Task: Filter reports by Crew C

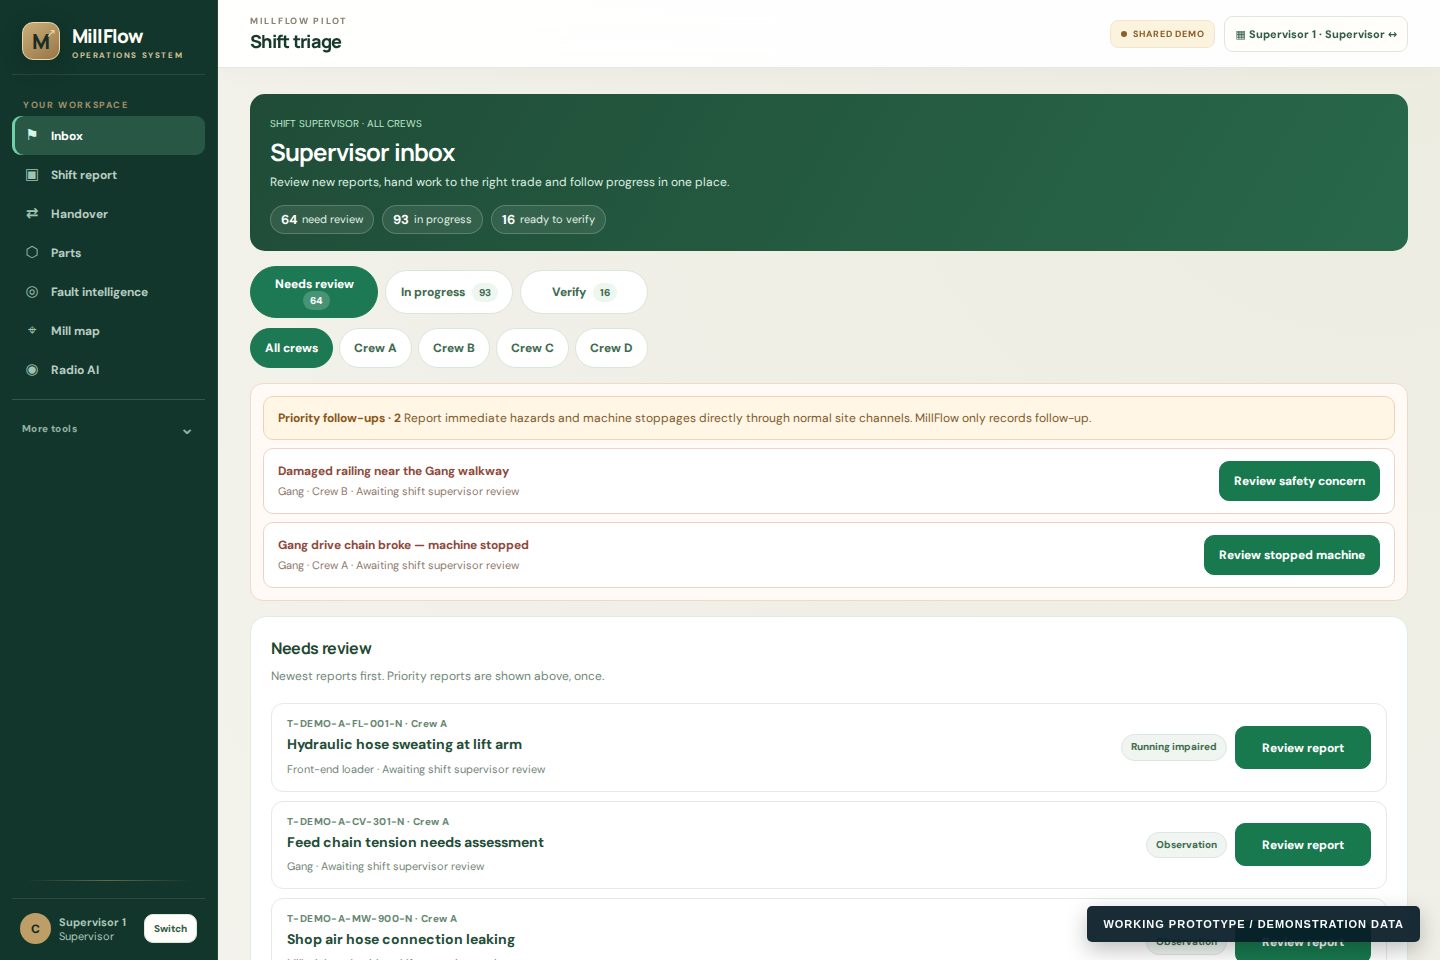Action: coord(532,348)
